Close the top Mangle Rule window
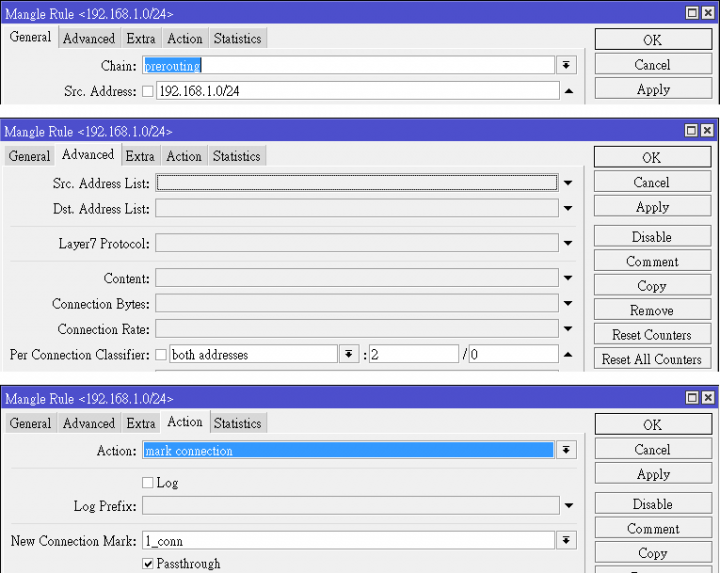 708,13
